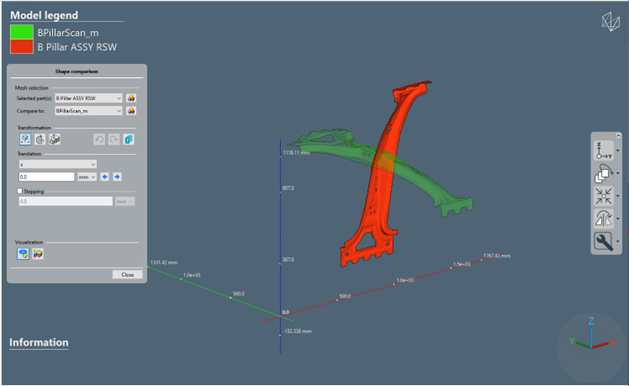
Task: Click the mirror/flip view icon
Action: click(604, 219)
